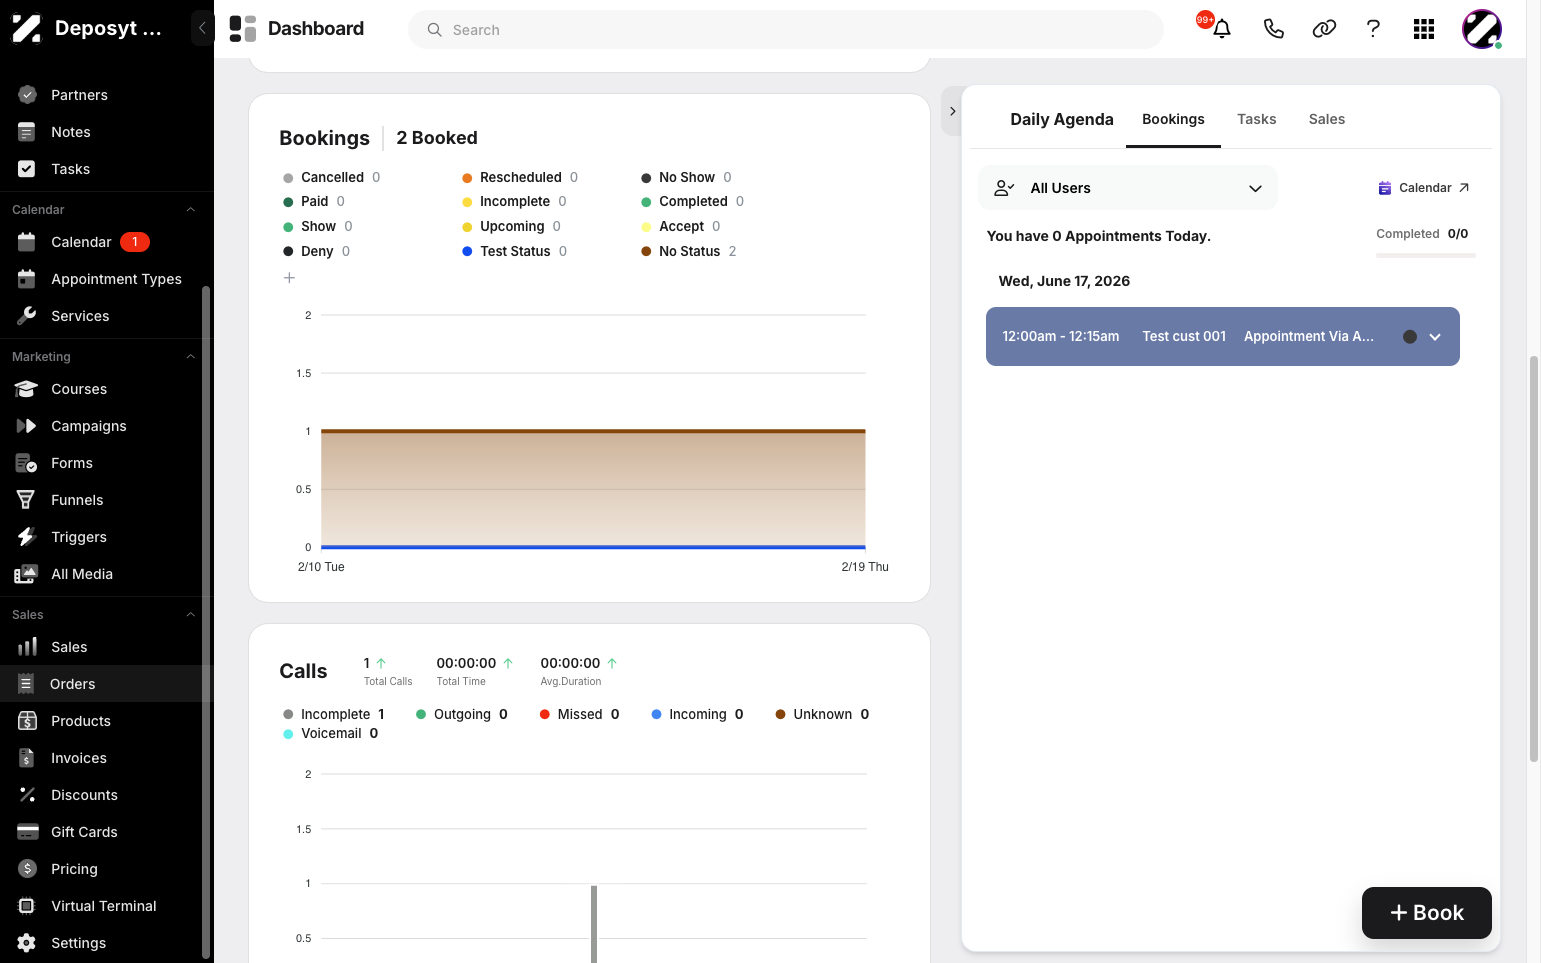Switch to the Tasks agenda tab
This screenshot has width=1541, height=963.
coord(1256,119)
